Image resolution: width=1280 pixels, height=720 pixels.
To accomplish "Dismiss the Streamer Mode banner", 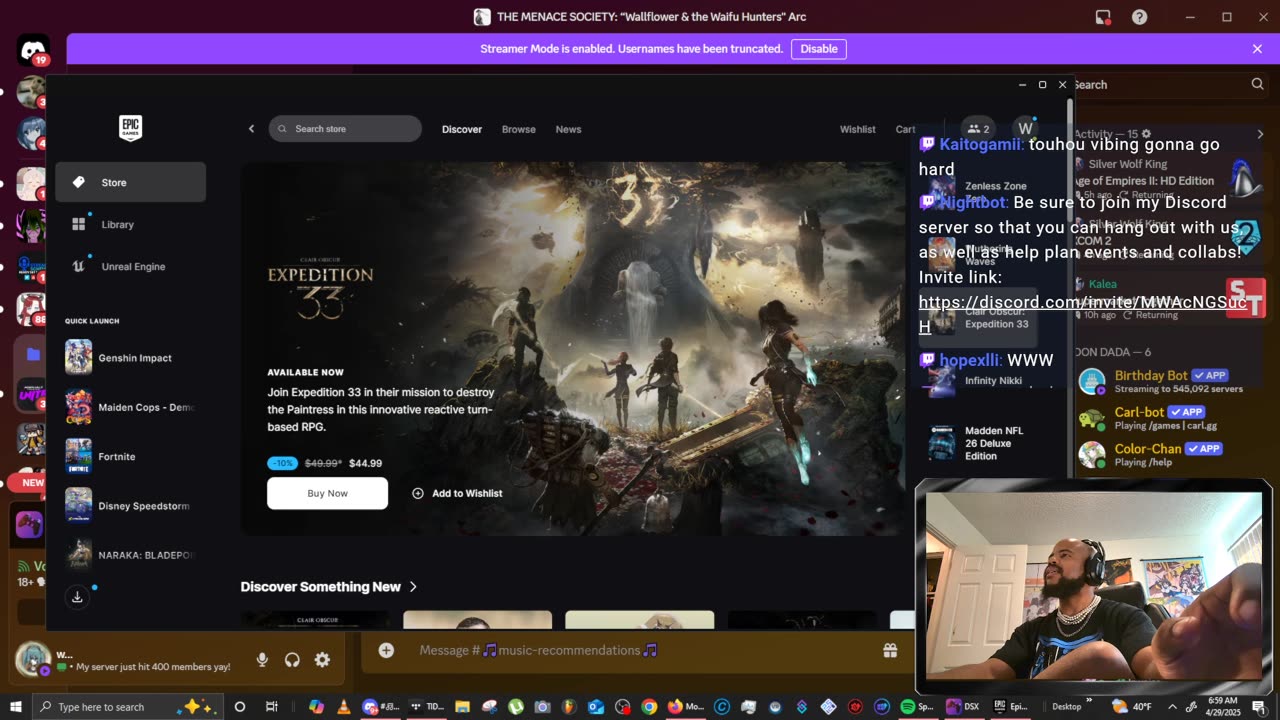I will pos(1257,49).
